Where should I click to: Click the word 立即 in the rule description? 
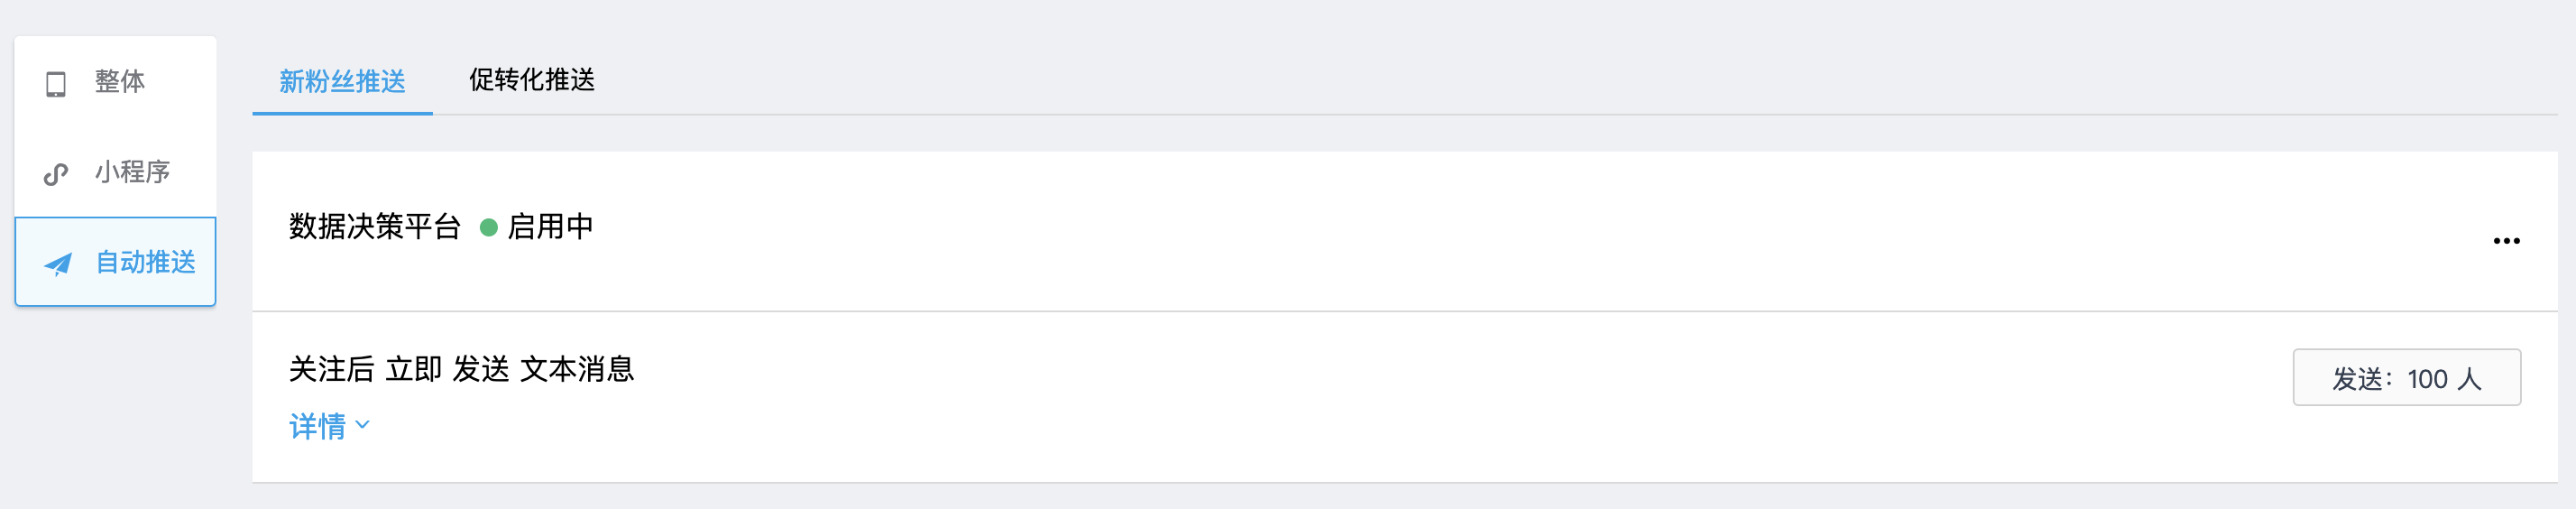coord(414,369)
